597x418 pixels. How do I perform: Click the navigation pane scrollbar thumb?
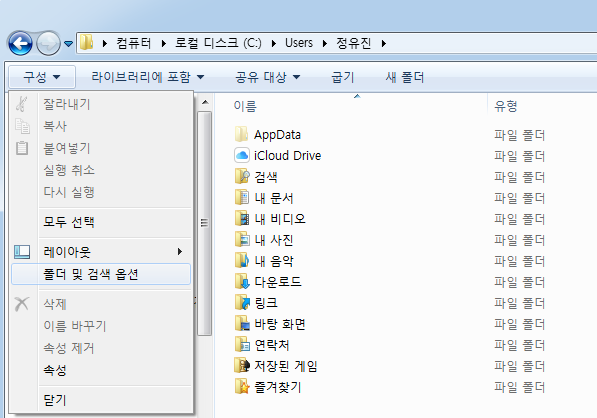204,223
